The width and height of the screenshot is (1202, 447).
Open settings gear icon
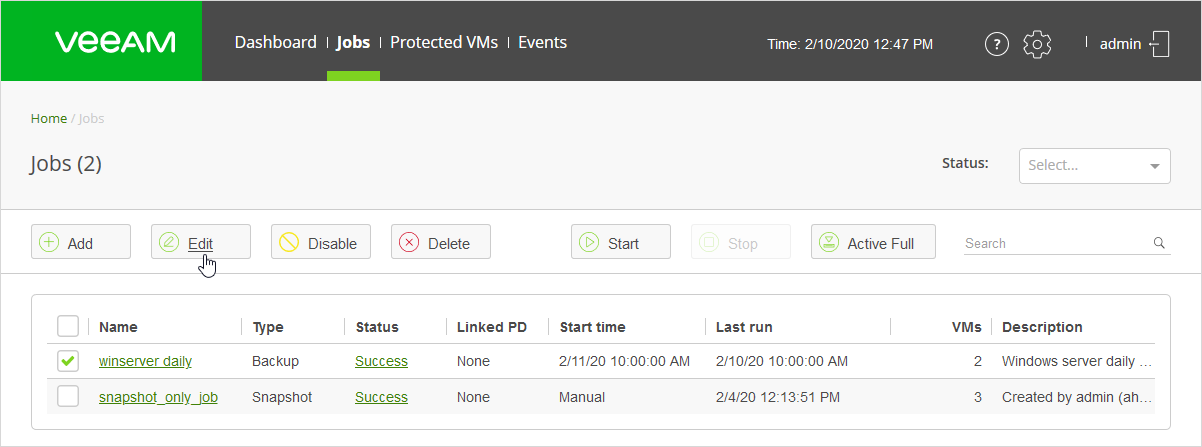1038,44
